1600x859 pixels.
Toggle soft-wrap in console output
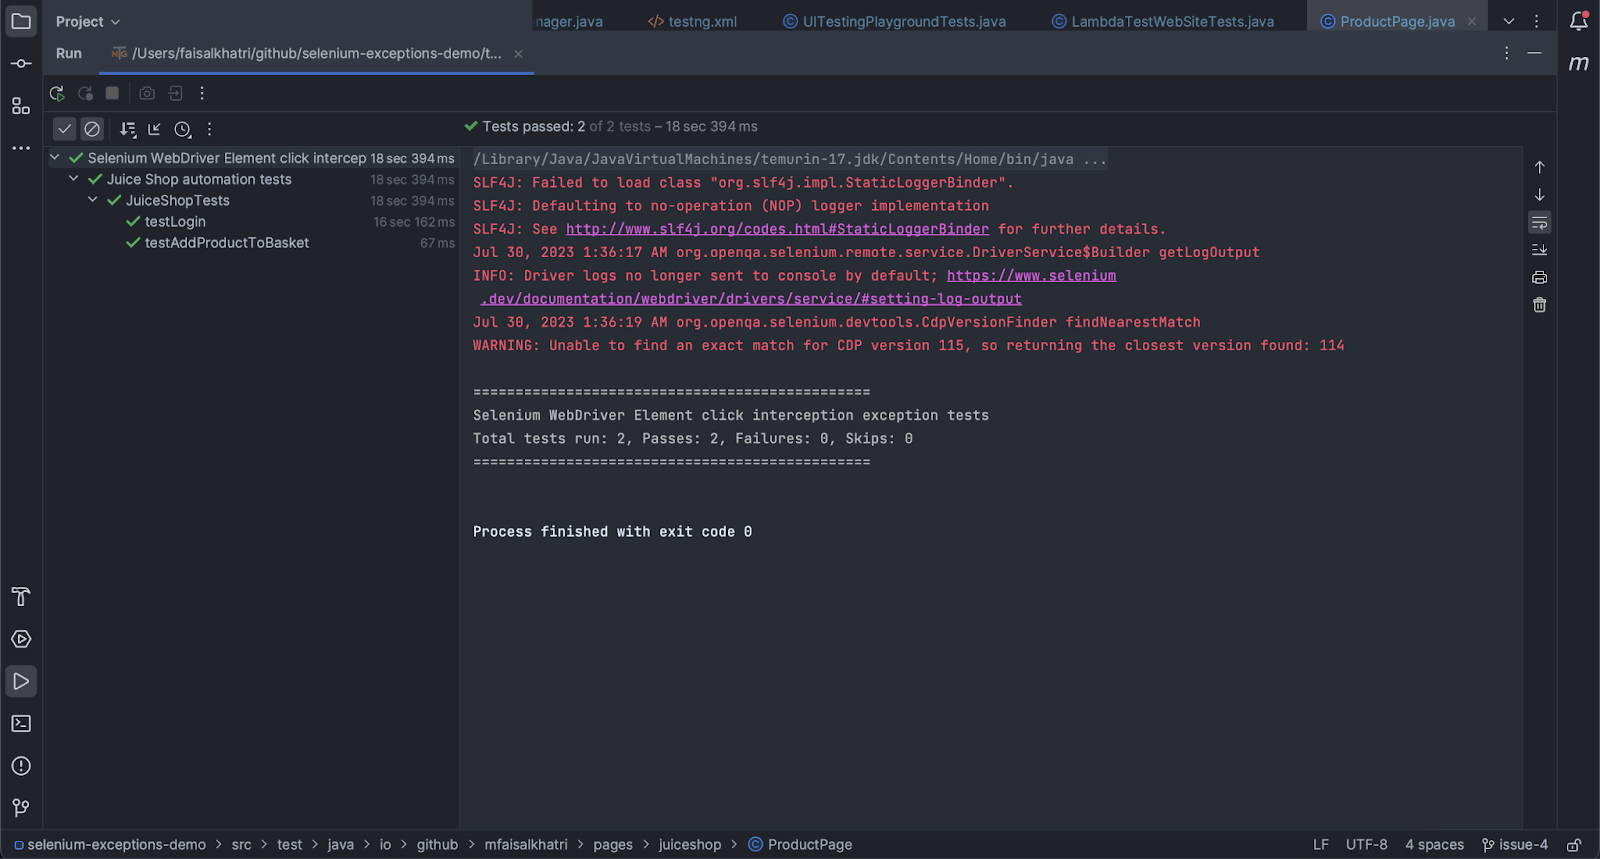point(1539,222)
